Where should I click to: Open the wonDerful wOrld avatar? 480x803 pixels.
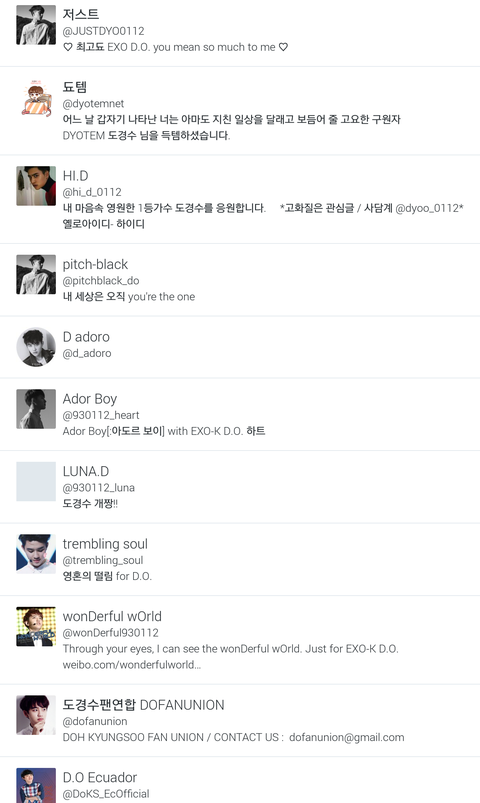click(x=36, y=626)
